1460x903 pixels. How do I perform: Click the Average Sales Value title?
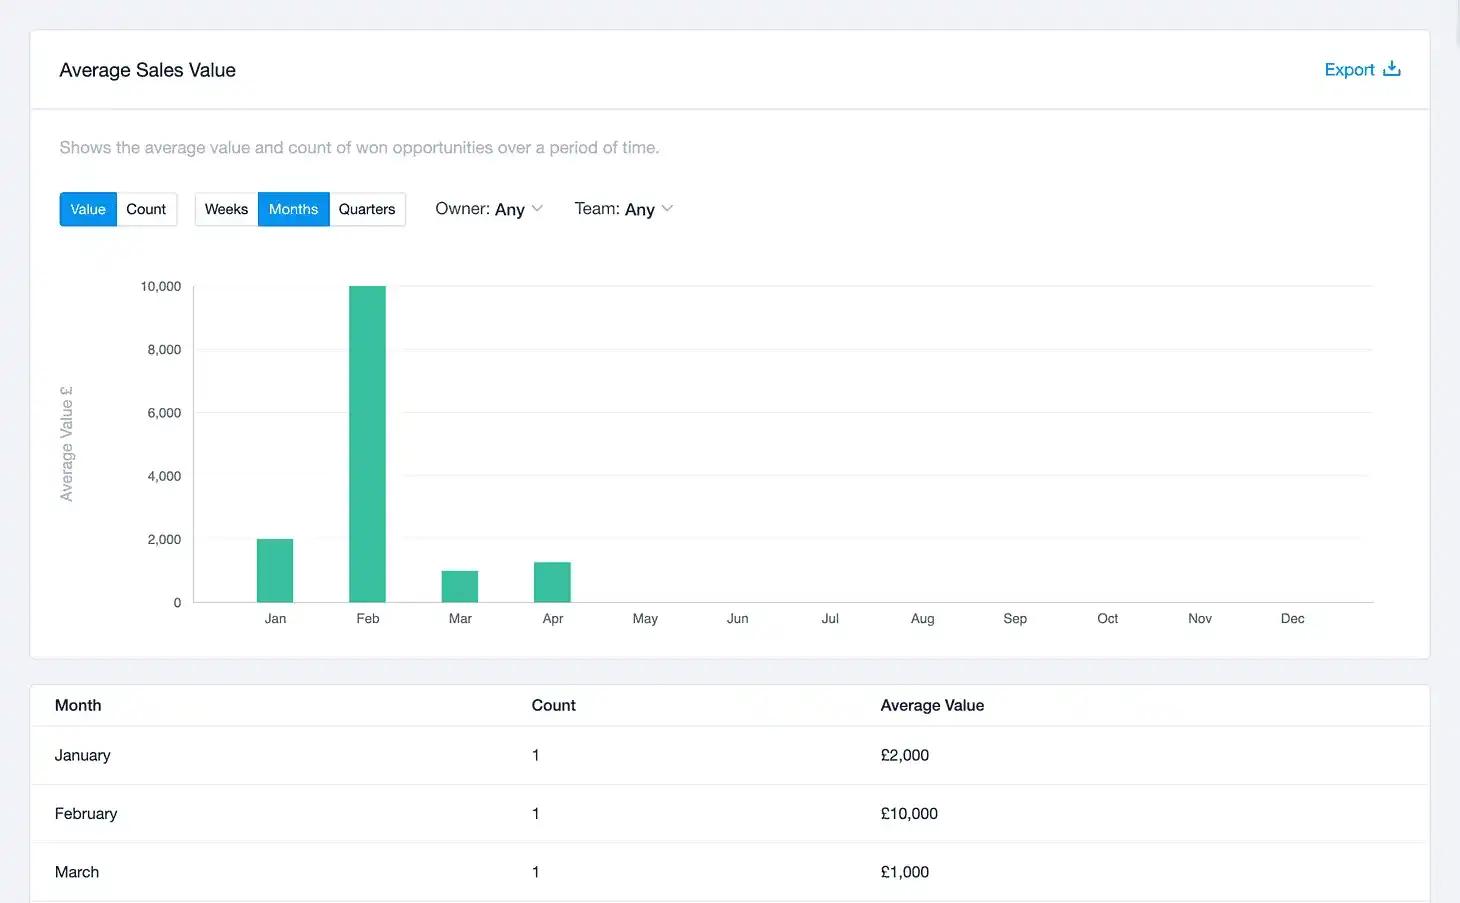tap(148, 70)
